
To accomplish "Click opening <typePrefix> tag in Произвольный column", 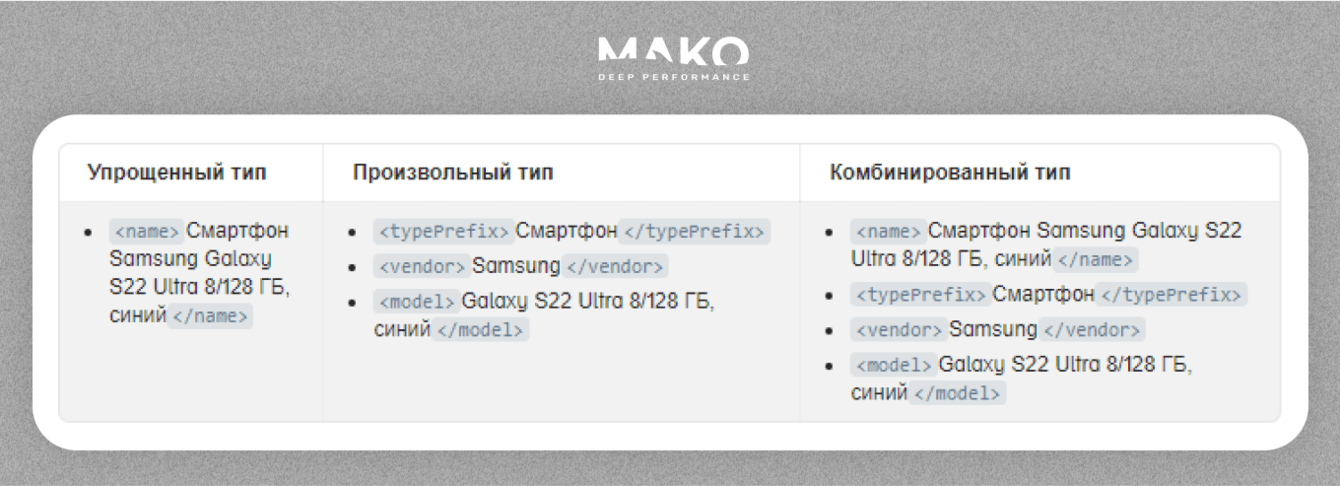I will tap(444, 232).
